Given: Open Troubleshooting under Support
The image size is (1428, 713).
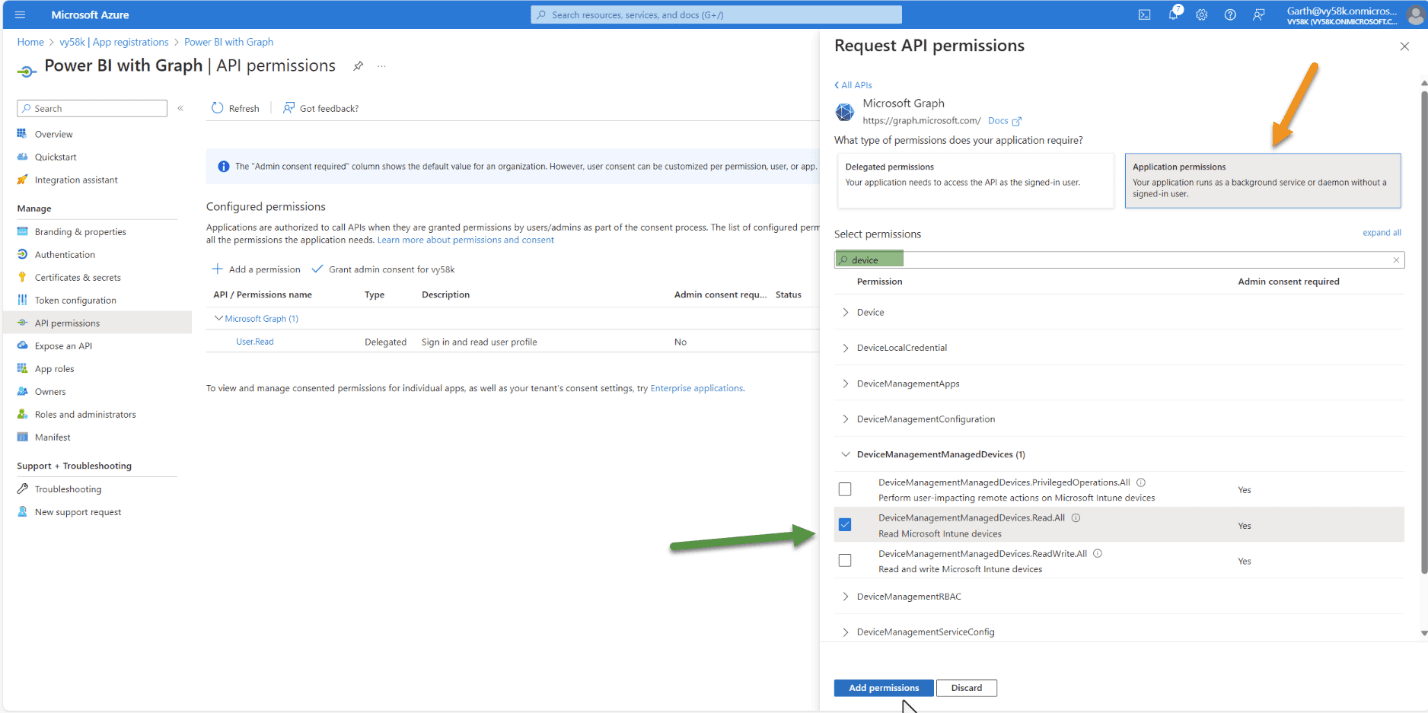Looking at the screenshot, I should [x=67, y=489].
